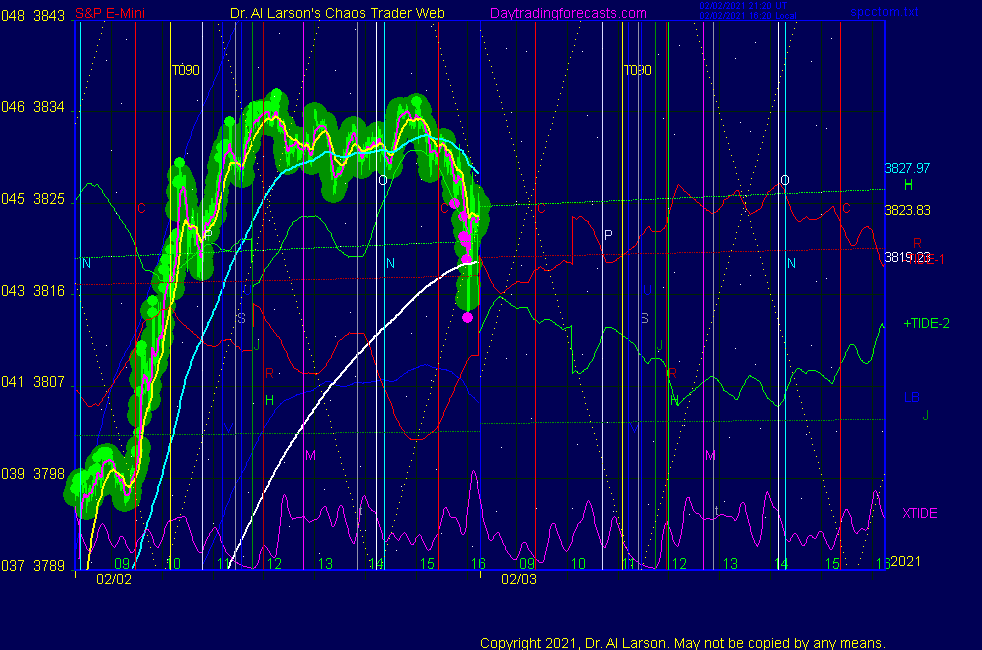This screenshot has width=982, height=650.
Task: Click the 3807 price axis label
Action: coord(49,382)
